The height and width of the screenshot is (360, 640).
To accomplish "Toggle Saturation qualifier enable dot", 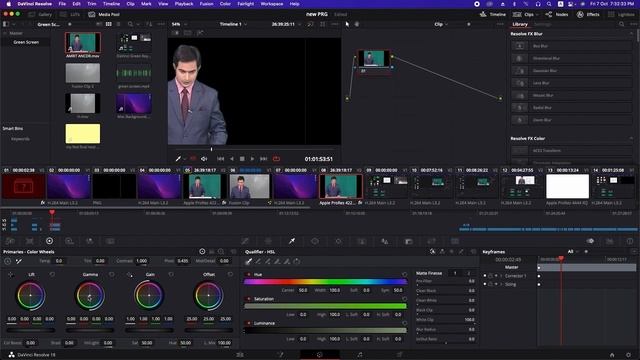I will pos(249,299).
